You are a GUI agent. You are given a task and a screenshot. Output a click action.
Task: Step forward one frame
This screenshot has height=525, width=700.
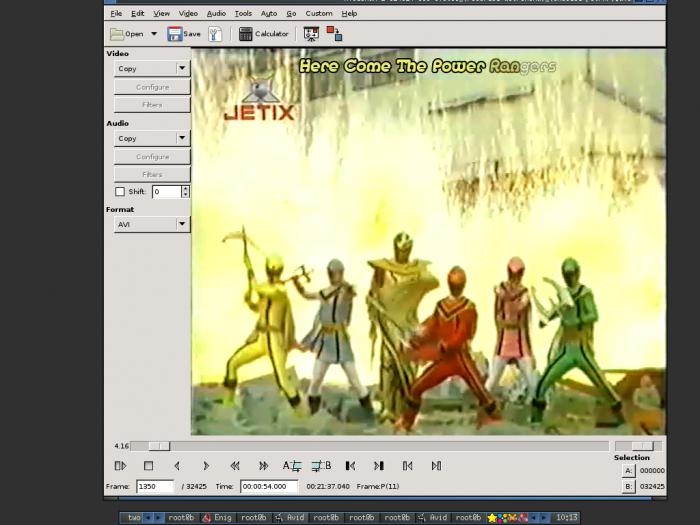point(206,466)
